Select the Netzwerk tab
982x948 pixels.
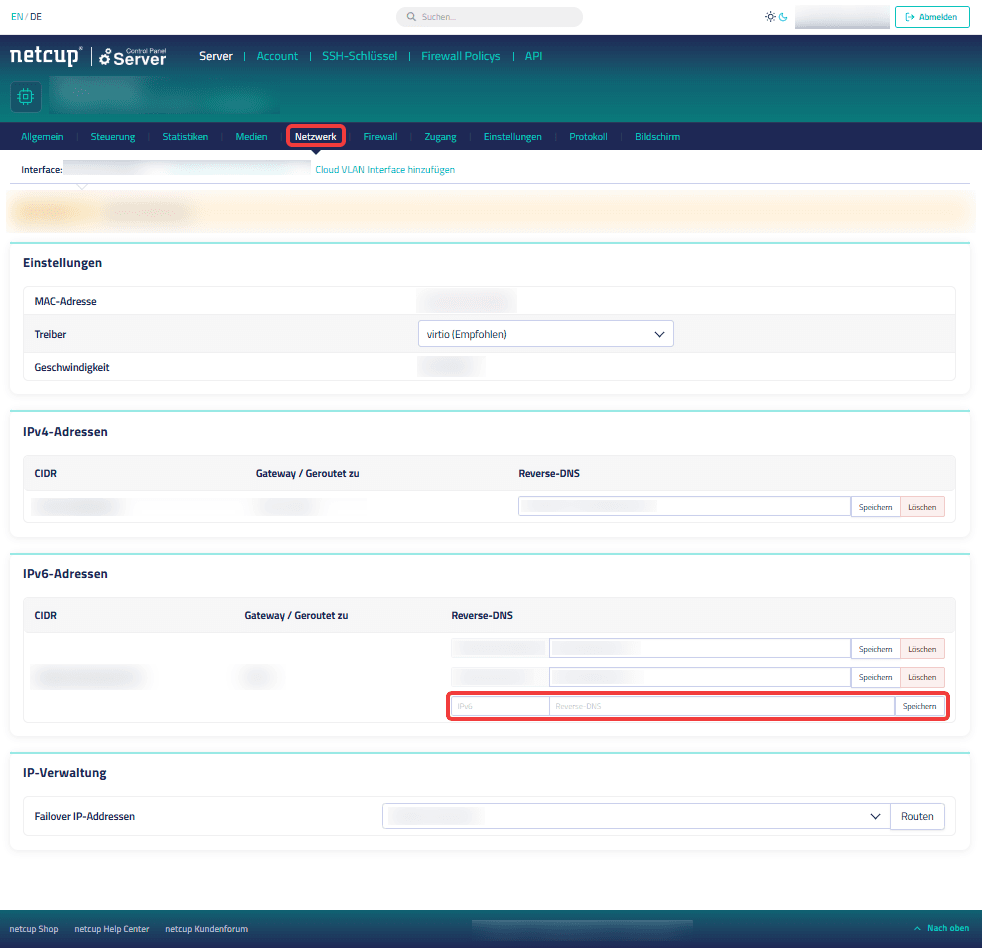pyautogui.click(x=316, y=137)
